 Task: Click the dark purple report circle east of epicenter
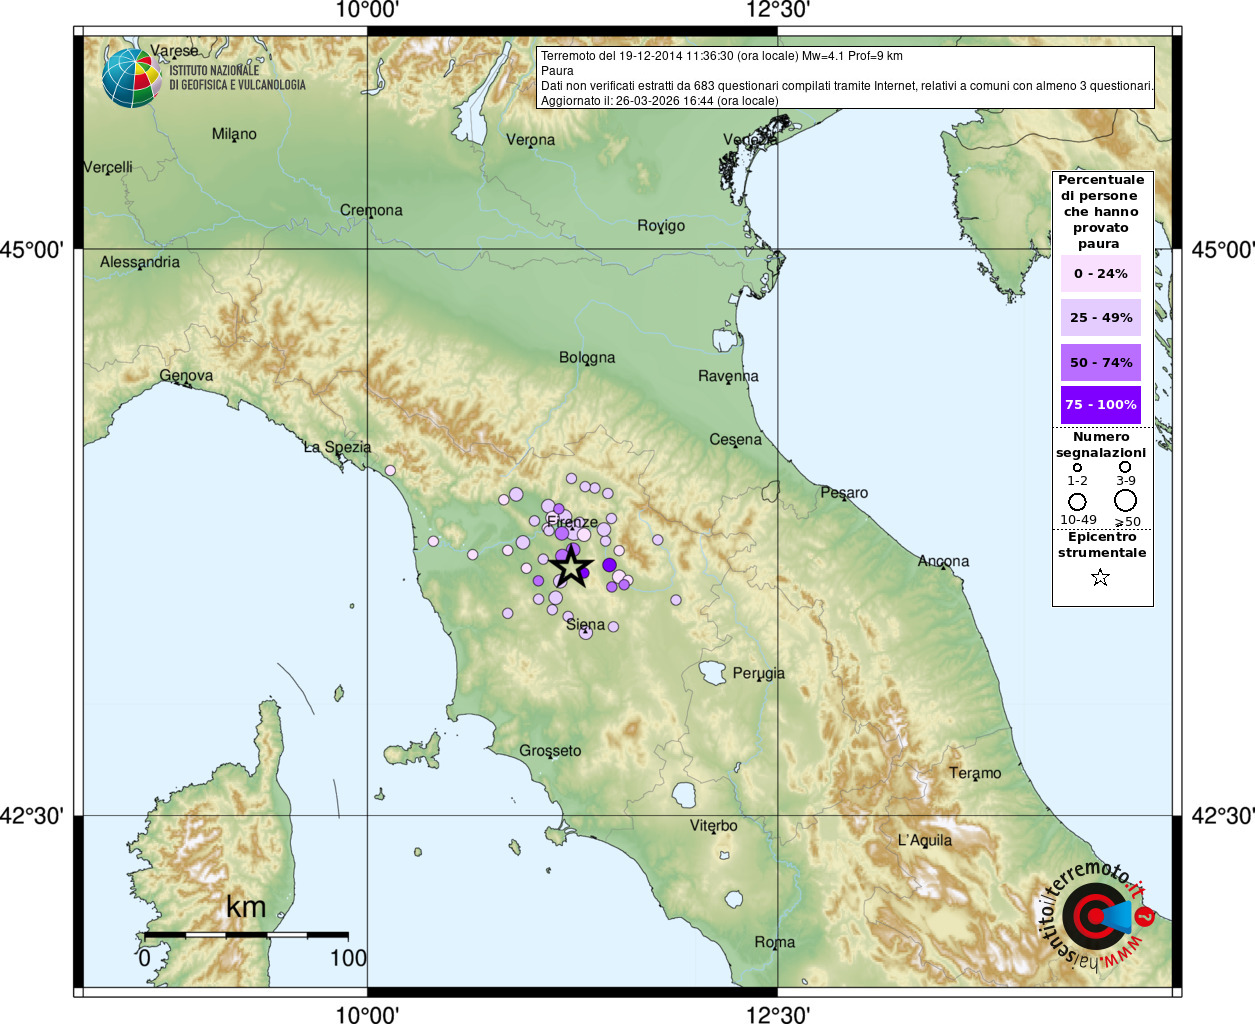[x=609, y=565]
